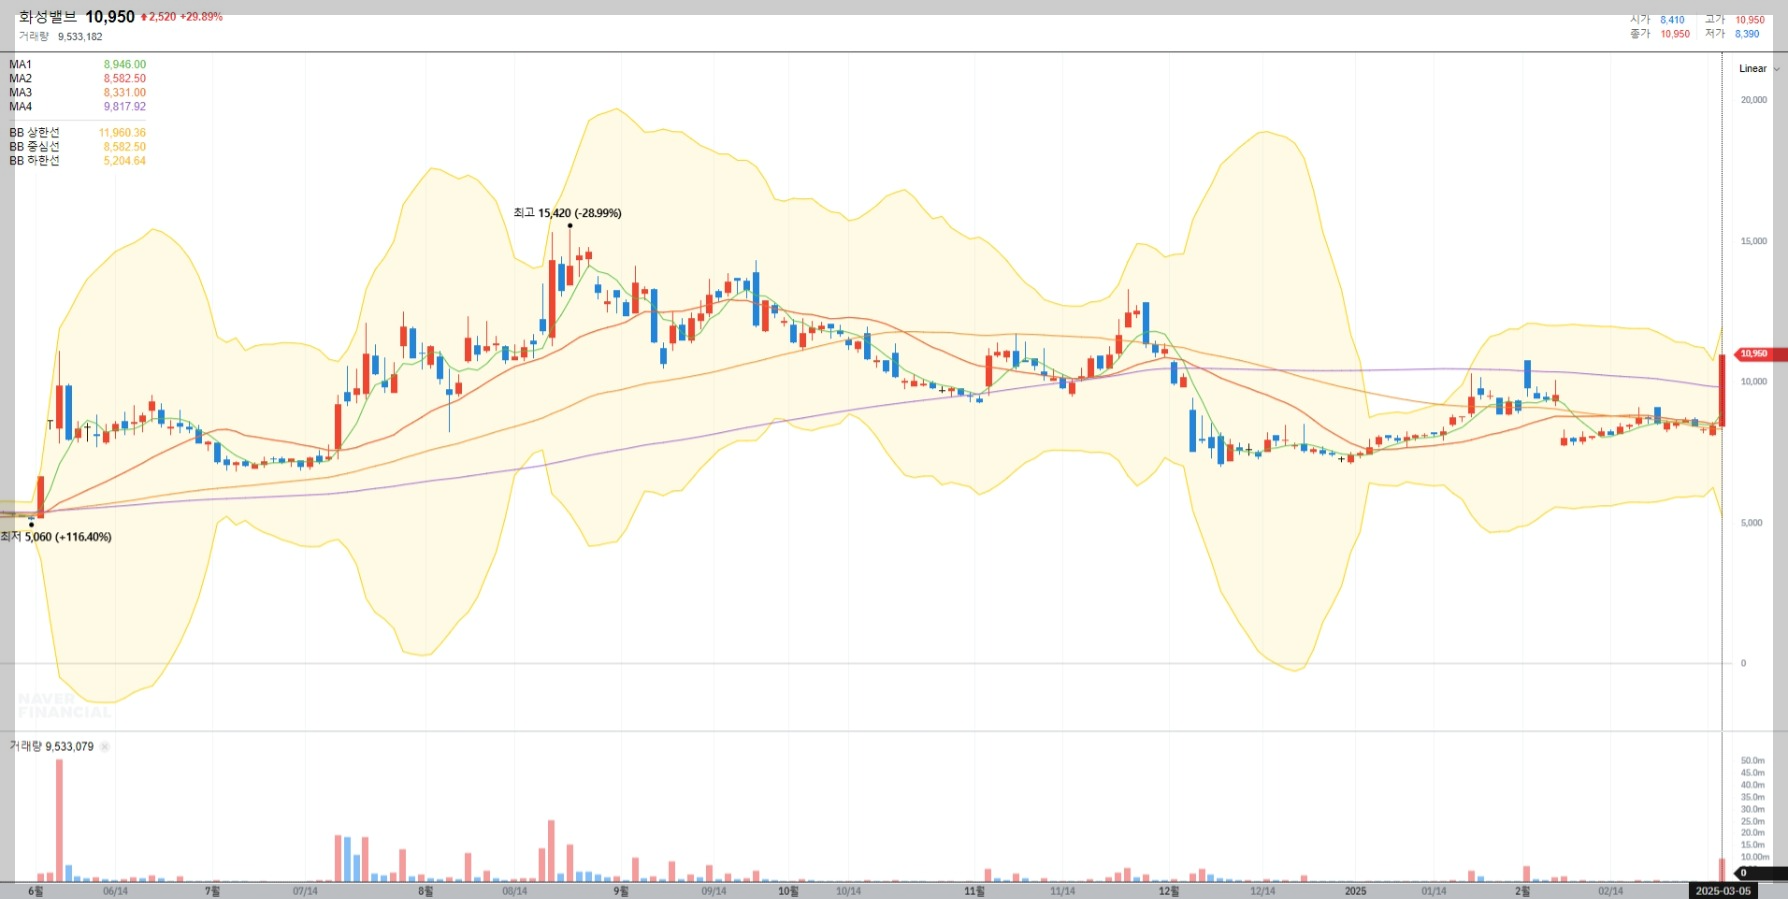1788x899 pixels.
Task: Click the MA4 9,817.92 legend entry
Action: point(77,107)
